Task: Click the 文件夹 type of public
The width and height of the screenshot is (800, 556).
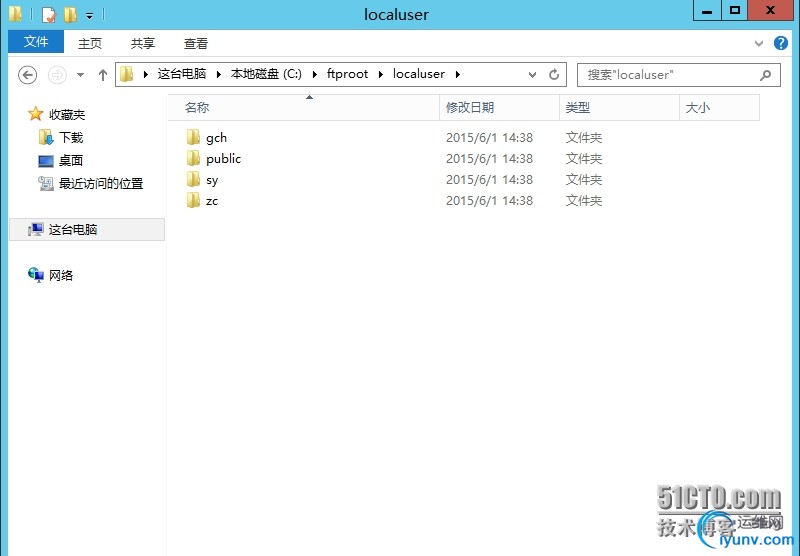Action: click(x=584, y=159)
